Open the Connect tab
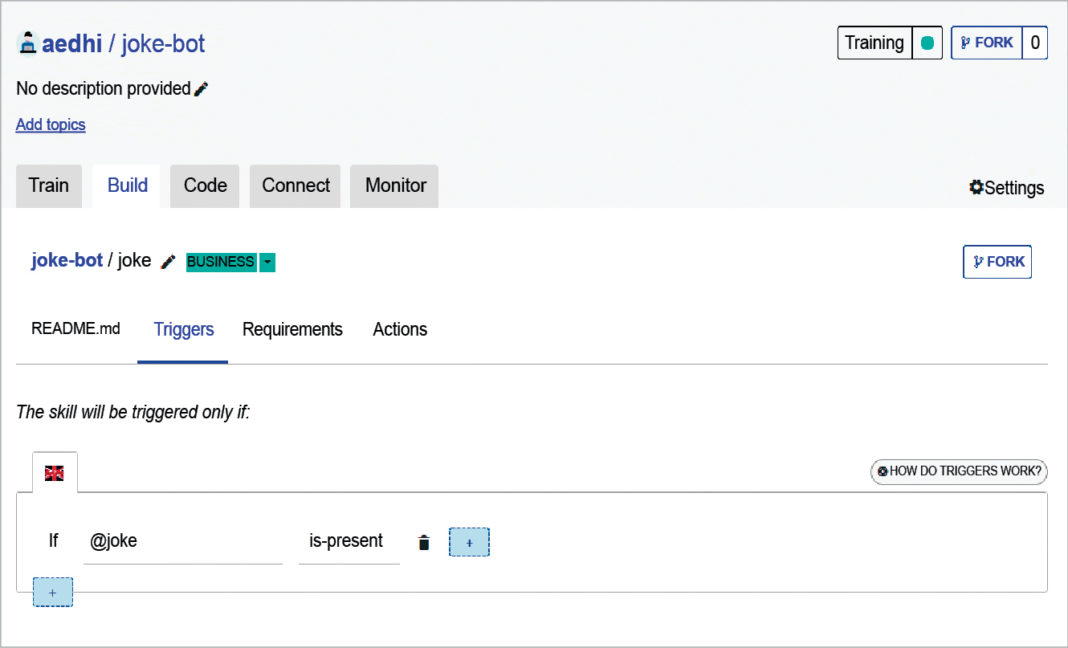Screen dimensions: 1068x648 (x=294, y=185)
